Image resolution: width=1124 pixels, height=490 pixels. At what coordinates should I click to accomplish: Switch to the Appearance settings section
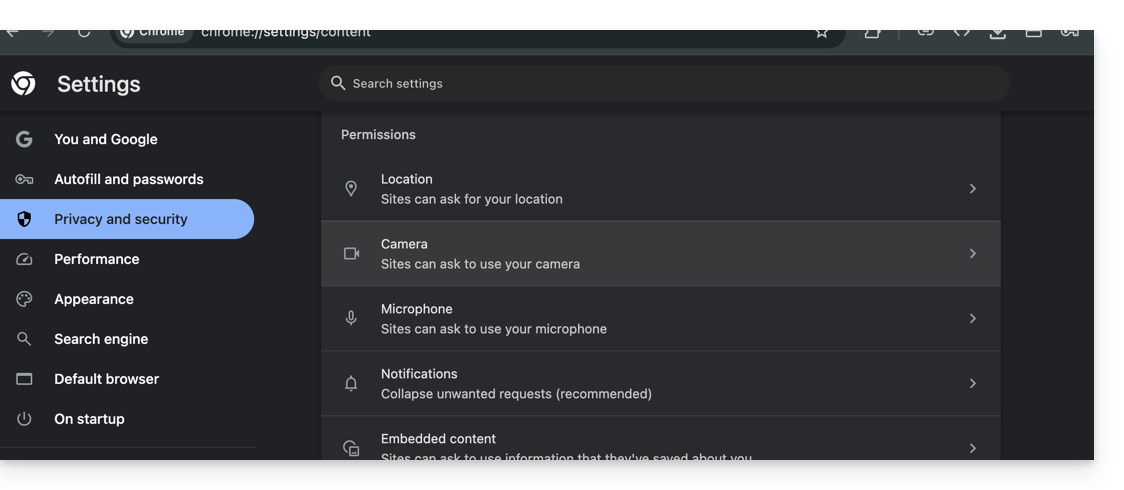[x=93, y=299]
